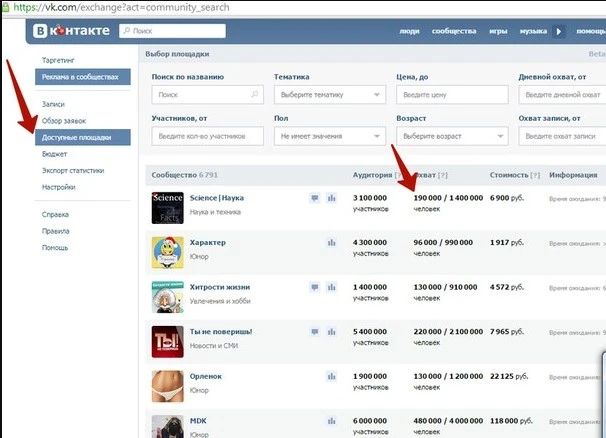Open the игры top menu item
This screenshot has height=438, width=606.
(x=498, y=31)
